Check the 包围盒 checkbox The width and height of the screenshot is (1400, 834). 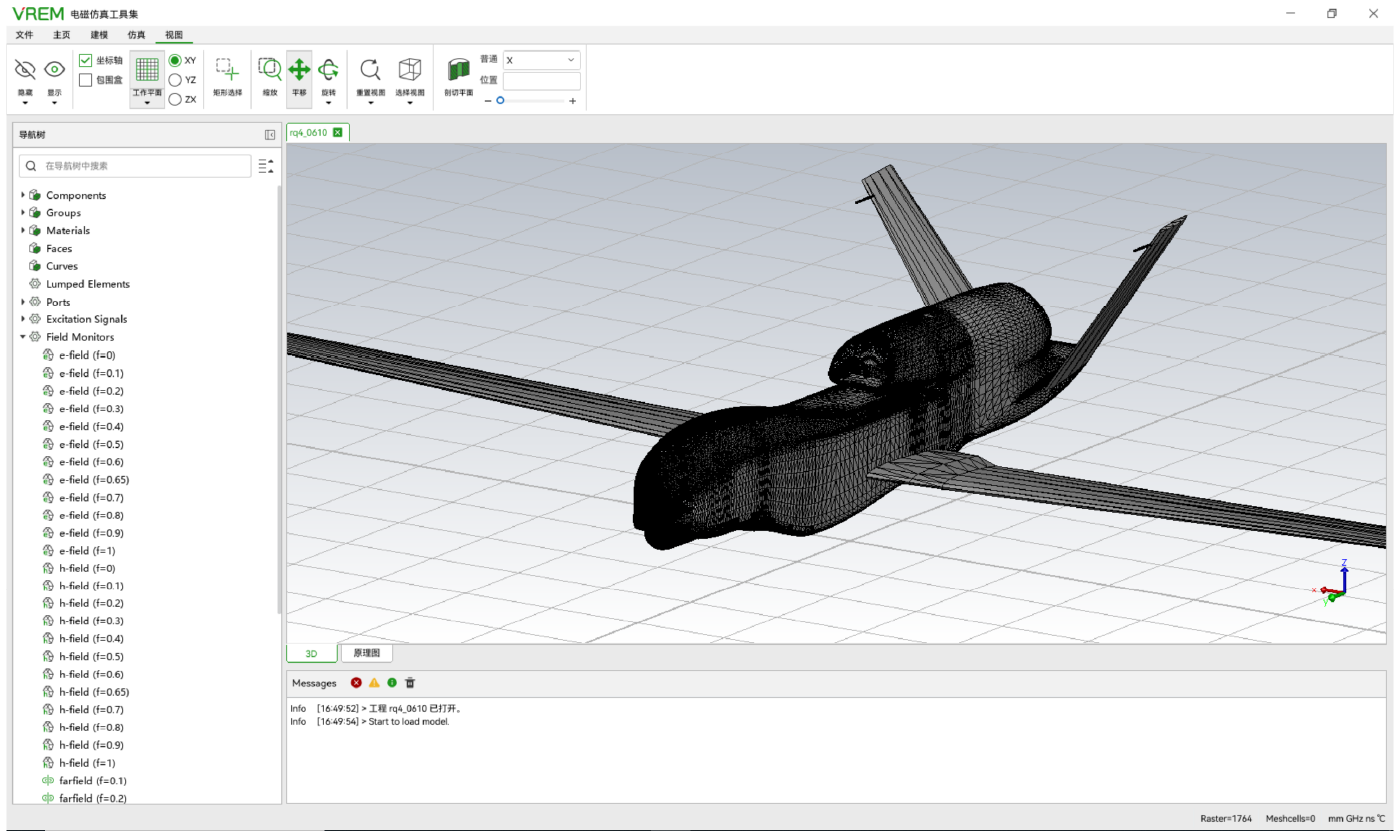coord(86,80)
